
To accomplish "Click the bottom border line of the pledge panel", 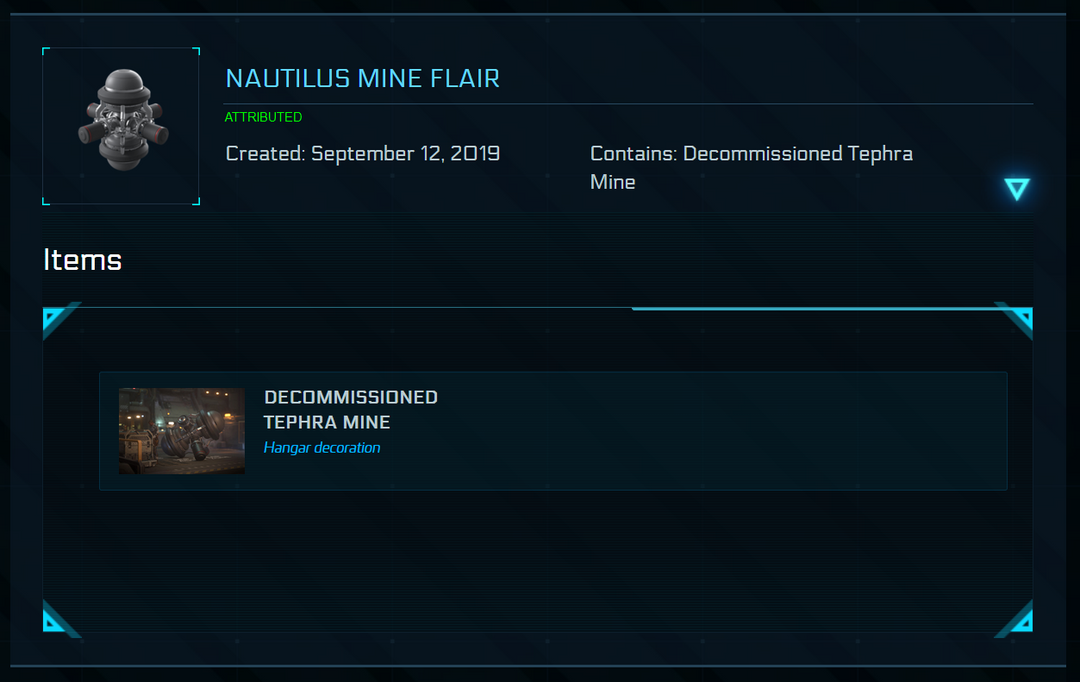I will (540, 665).
